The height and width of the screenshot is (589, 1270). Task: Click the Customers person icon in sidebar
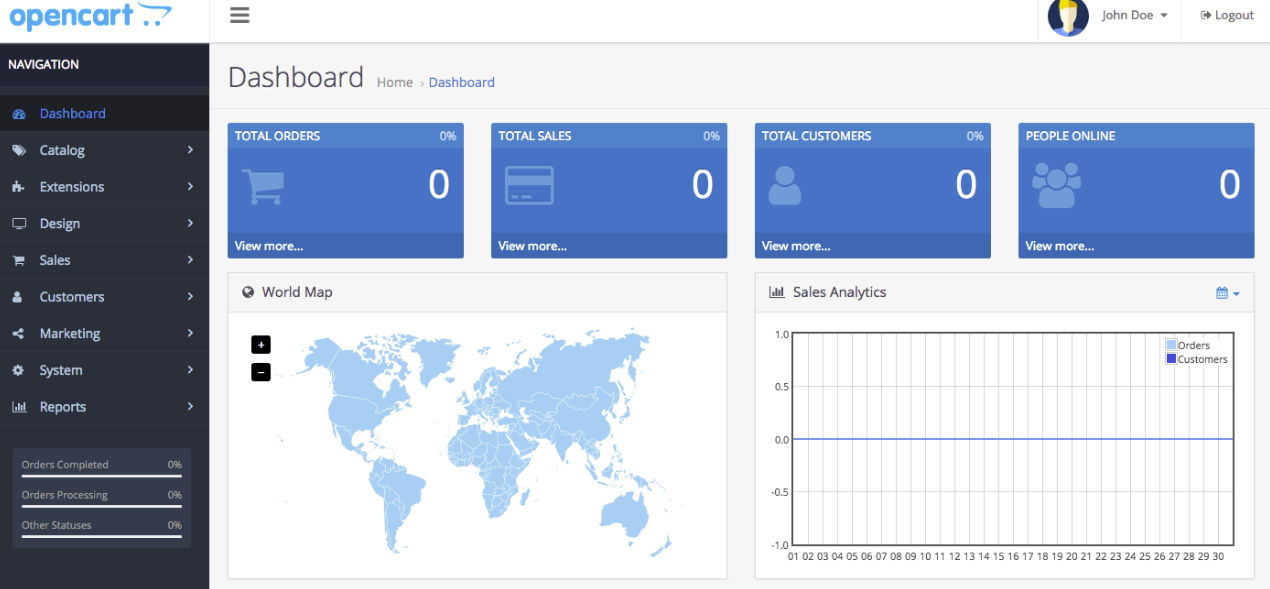(18, 297)
